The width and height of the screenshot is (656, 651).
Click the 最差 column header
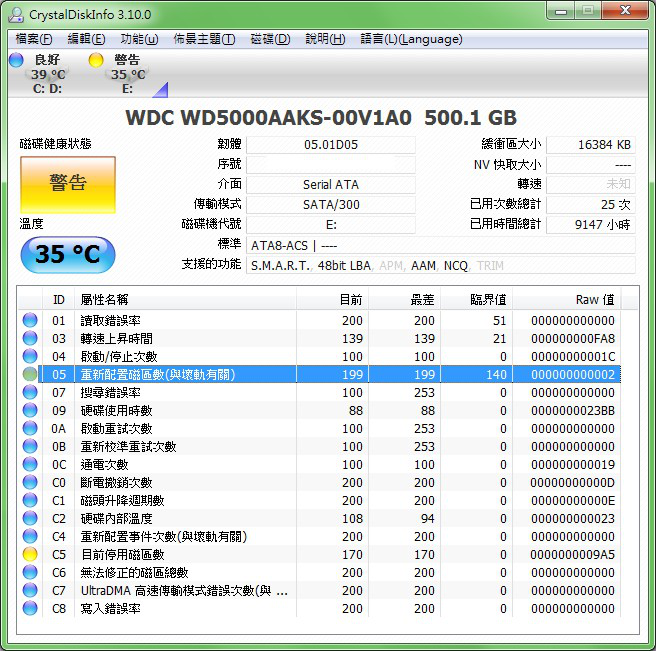(405, 300)
